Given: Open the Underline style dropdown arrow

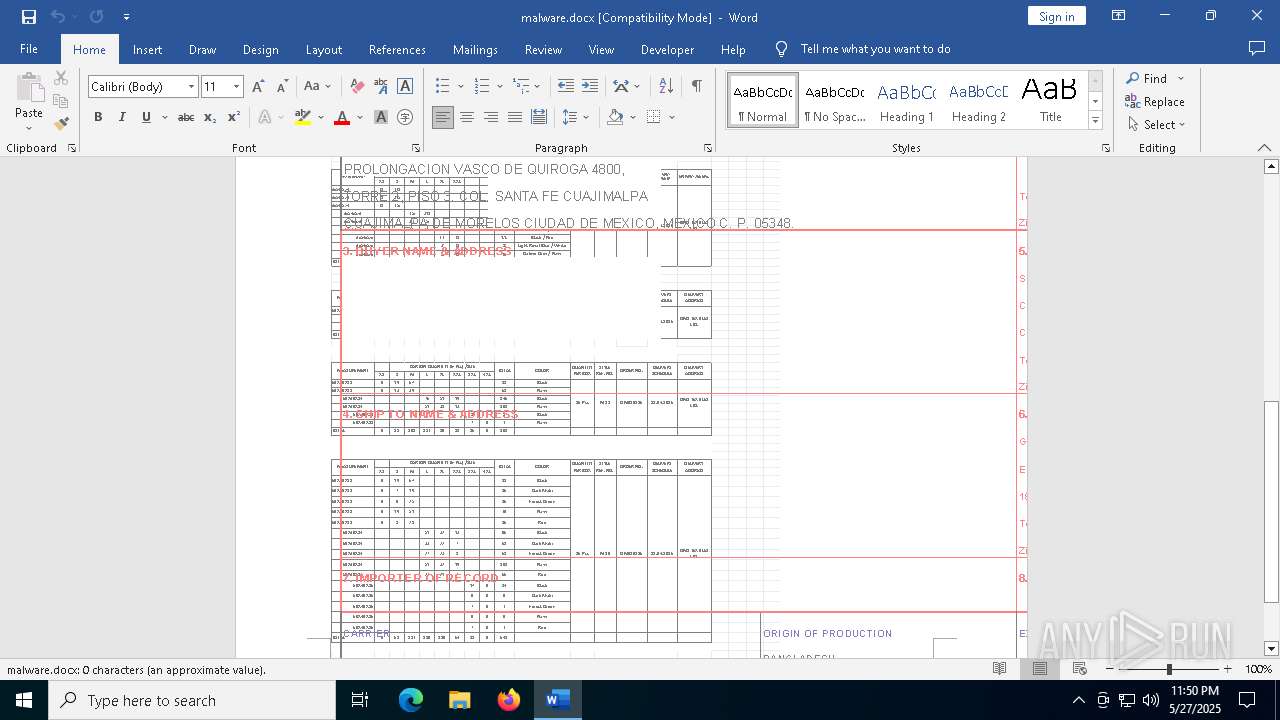Looking at the screenshot, I should pyautogui.click(x=163, y=117).
